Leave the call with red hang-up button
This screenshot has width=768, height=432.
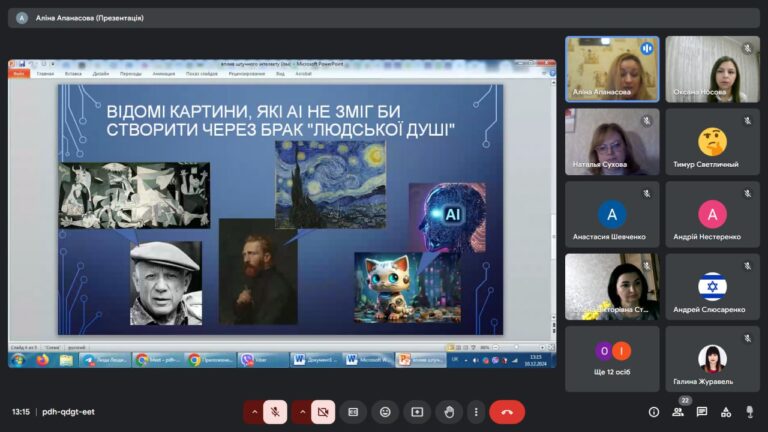tap(507, 412)
